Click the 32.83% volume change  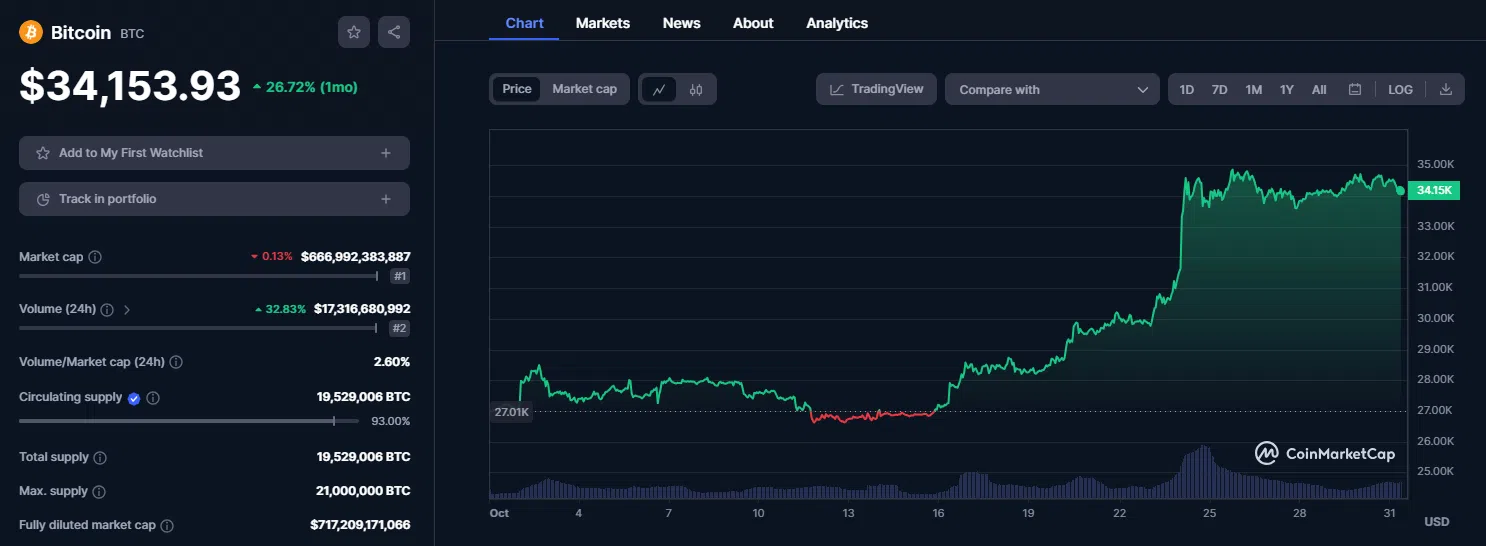tap(280, 309)
